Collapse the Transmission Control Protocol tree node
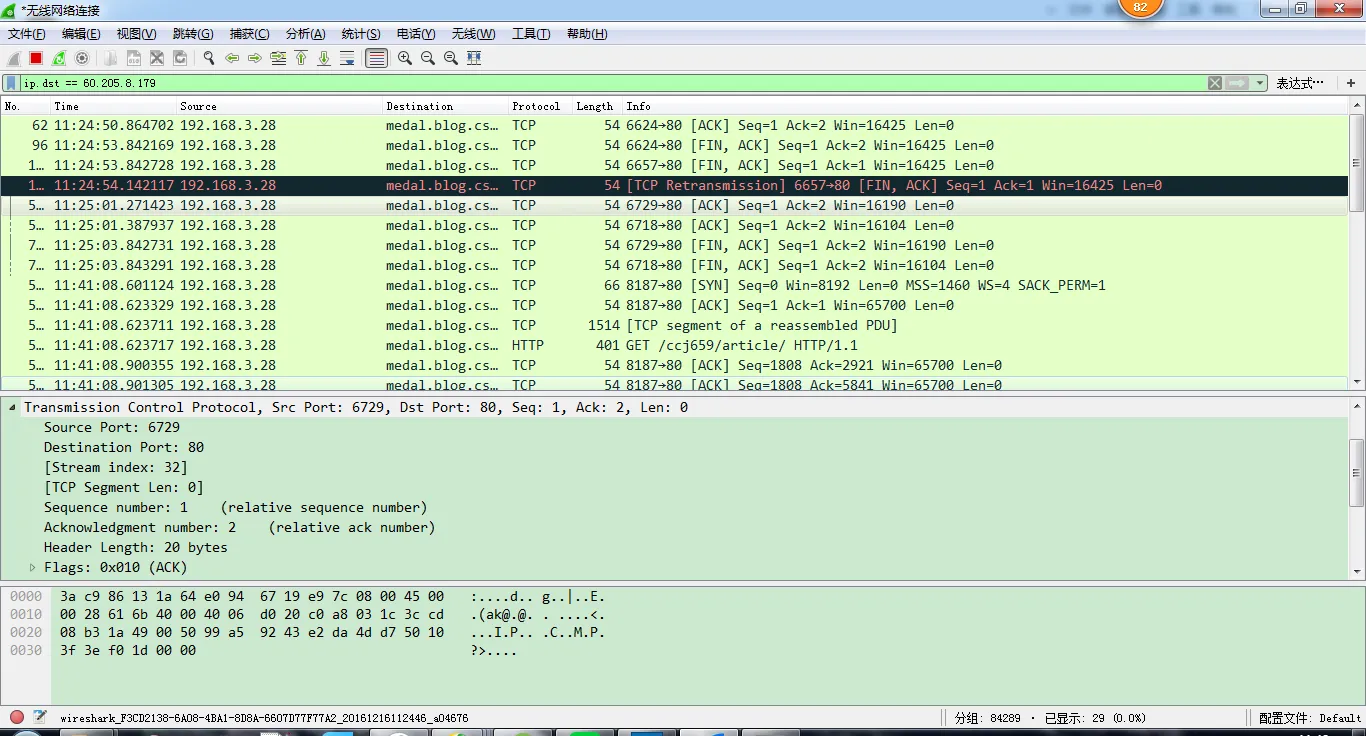This screenshot has width=1366, height=736. tap(12, 407)
